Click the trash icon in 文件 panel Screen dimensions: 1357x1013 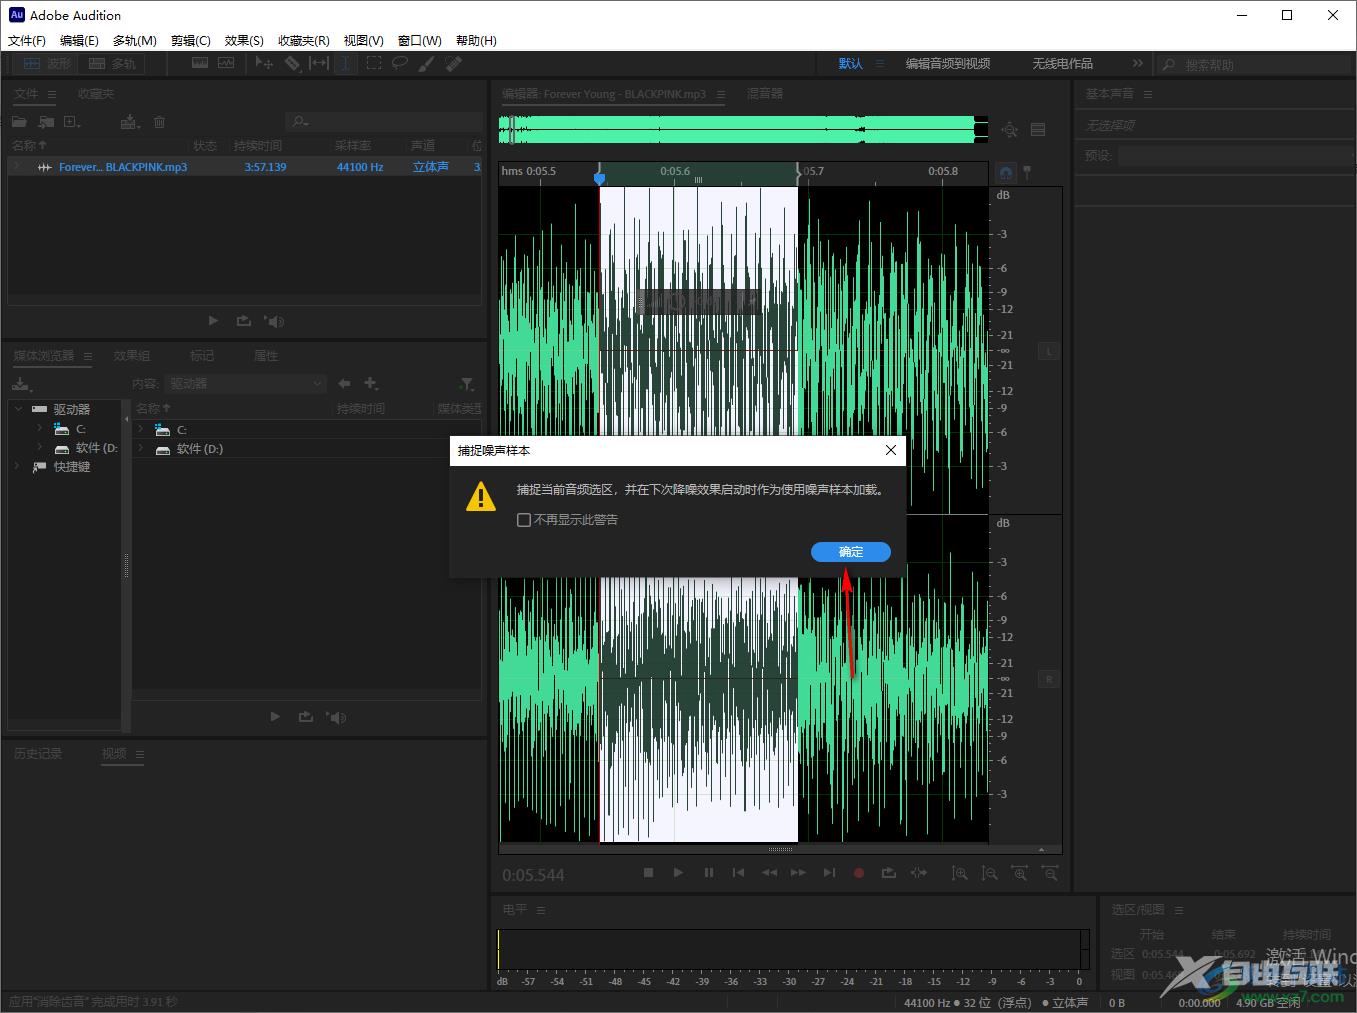[x=159, y=122]
